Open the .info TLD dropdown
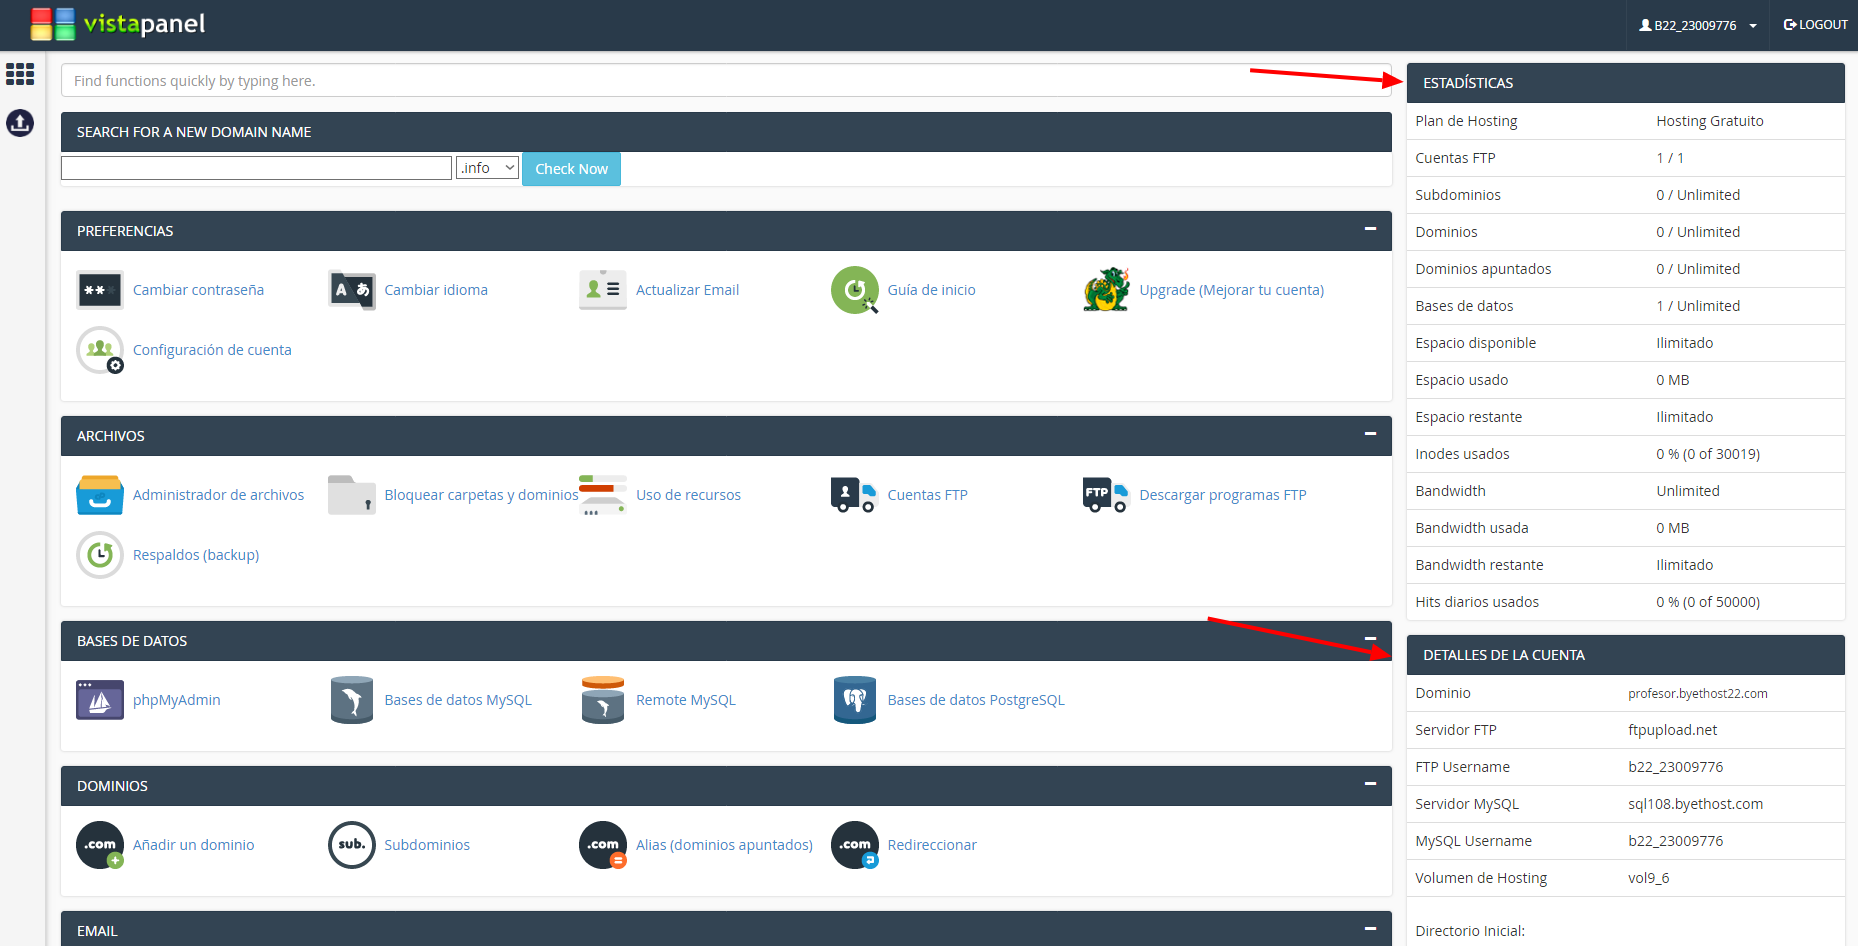Image resolution: width=1858 pixels, height=946 pixels. [x=487, y=167]
